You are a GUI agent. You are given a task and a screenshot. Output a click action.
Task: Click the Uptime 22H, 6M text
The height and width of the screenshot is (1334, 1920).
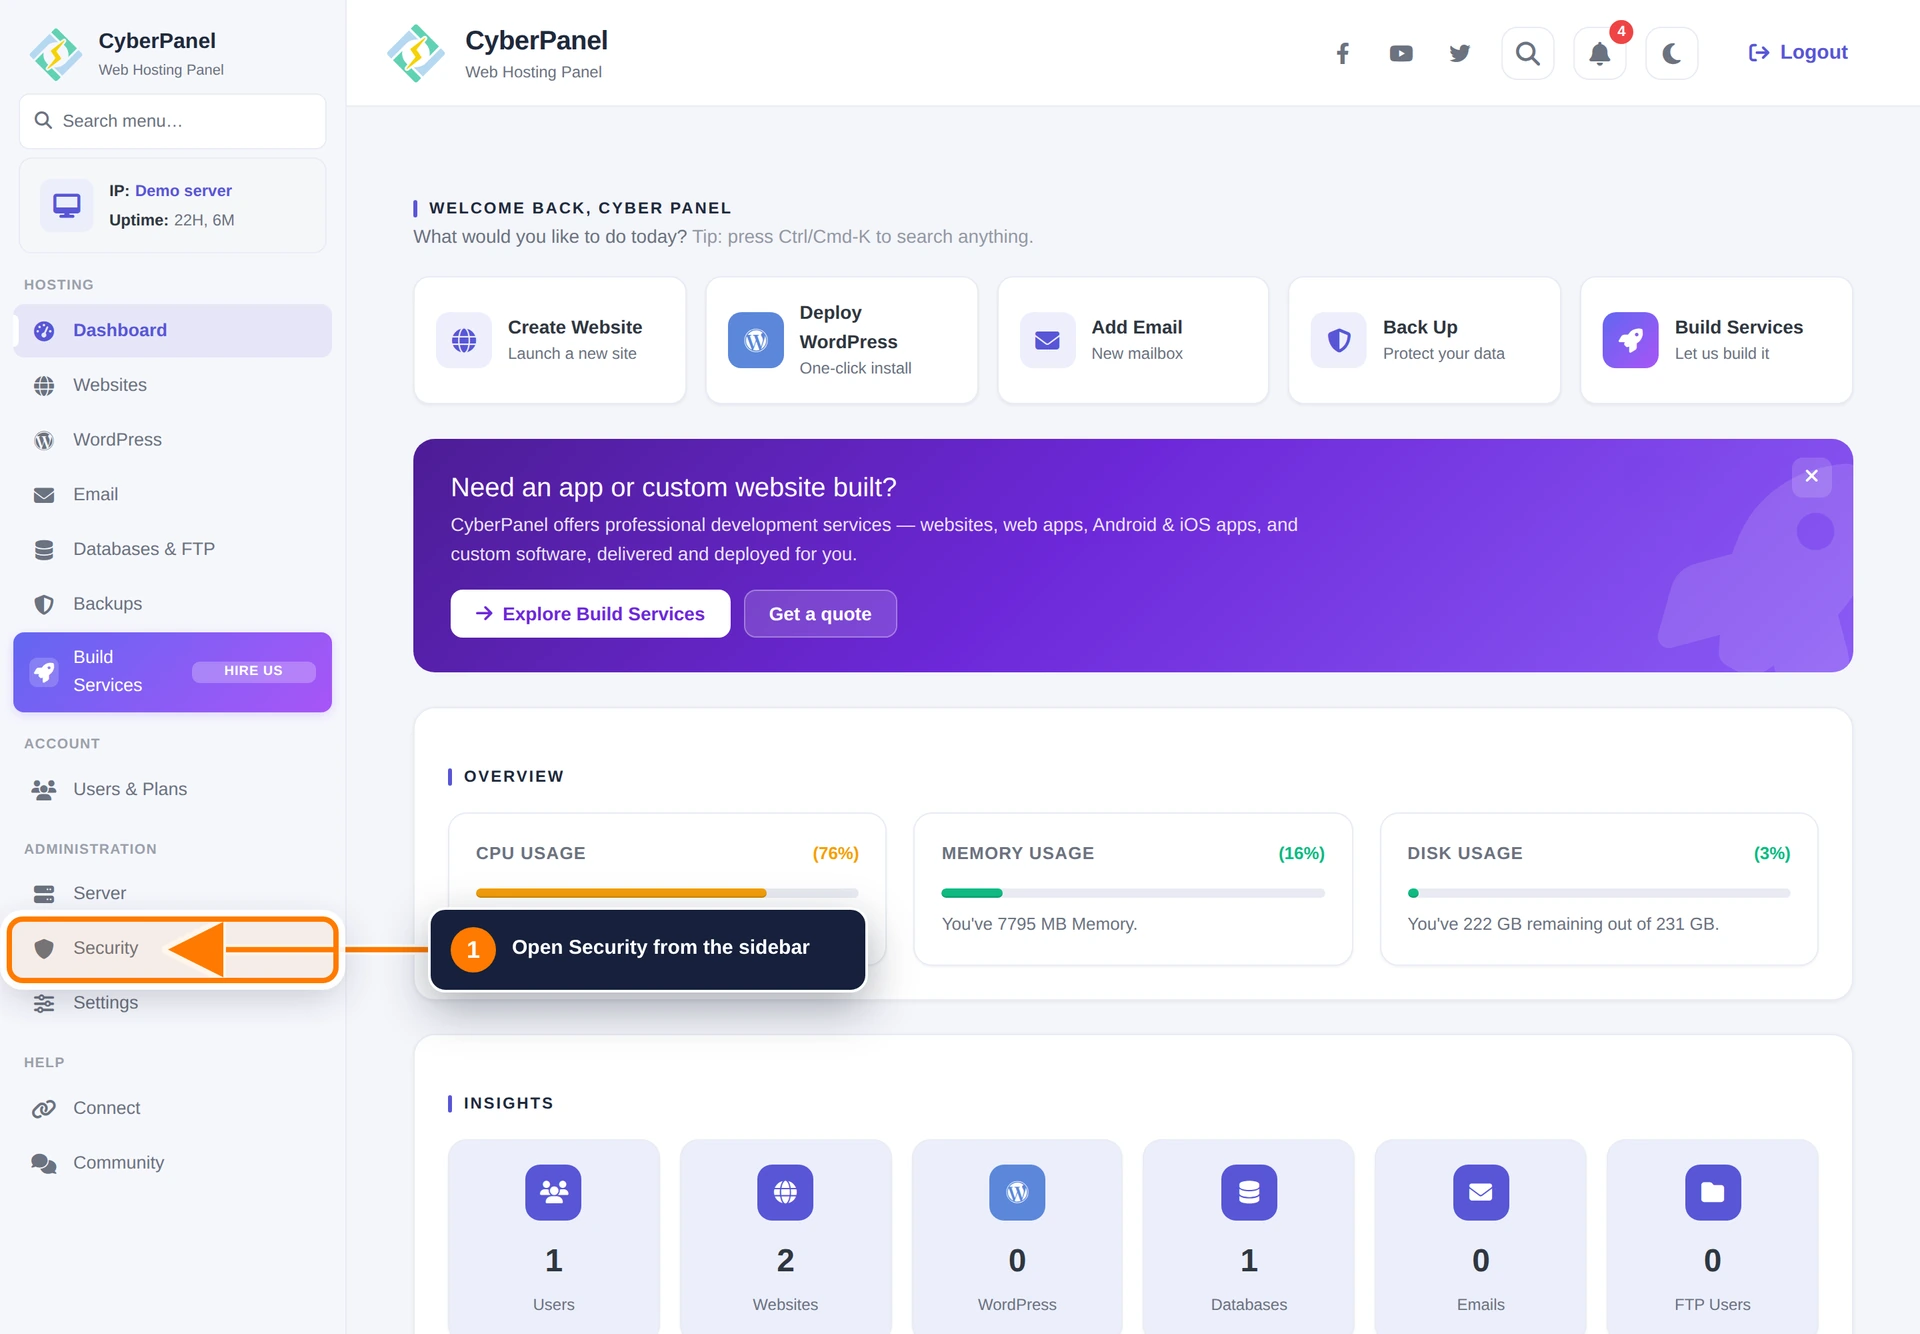pyautogui.click(x=172, y=220)
